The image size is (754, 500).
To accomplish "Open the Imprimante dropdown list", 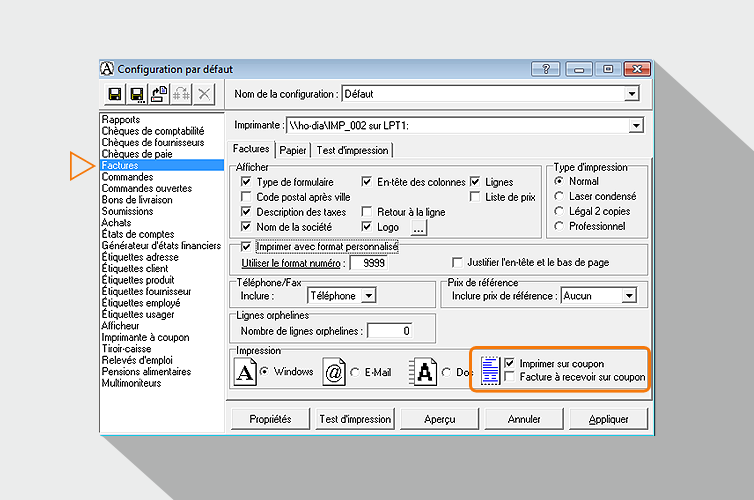I will click(x=636, y=125).
